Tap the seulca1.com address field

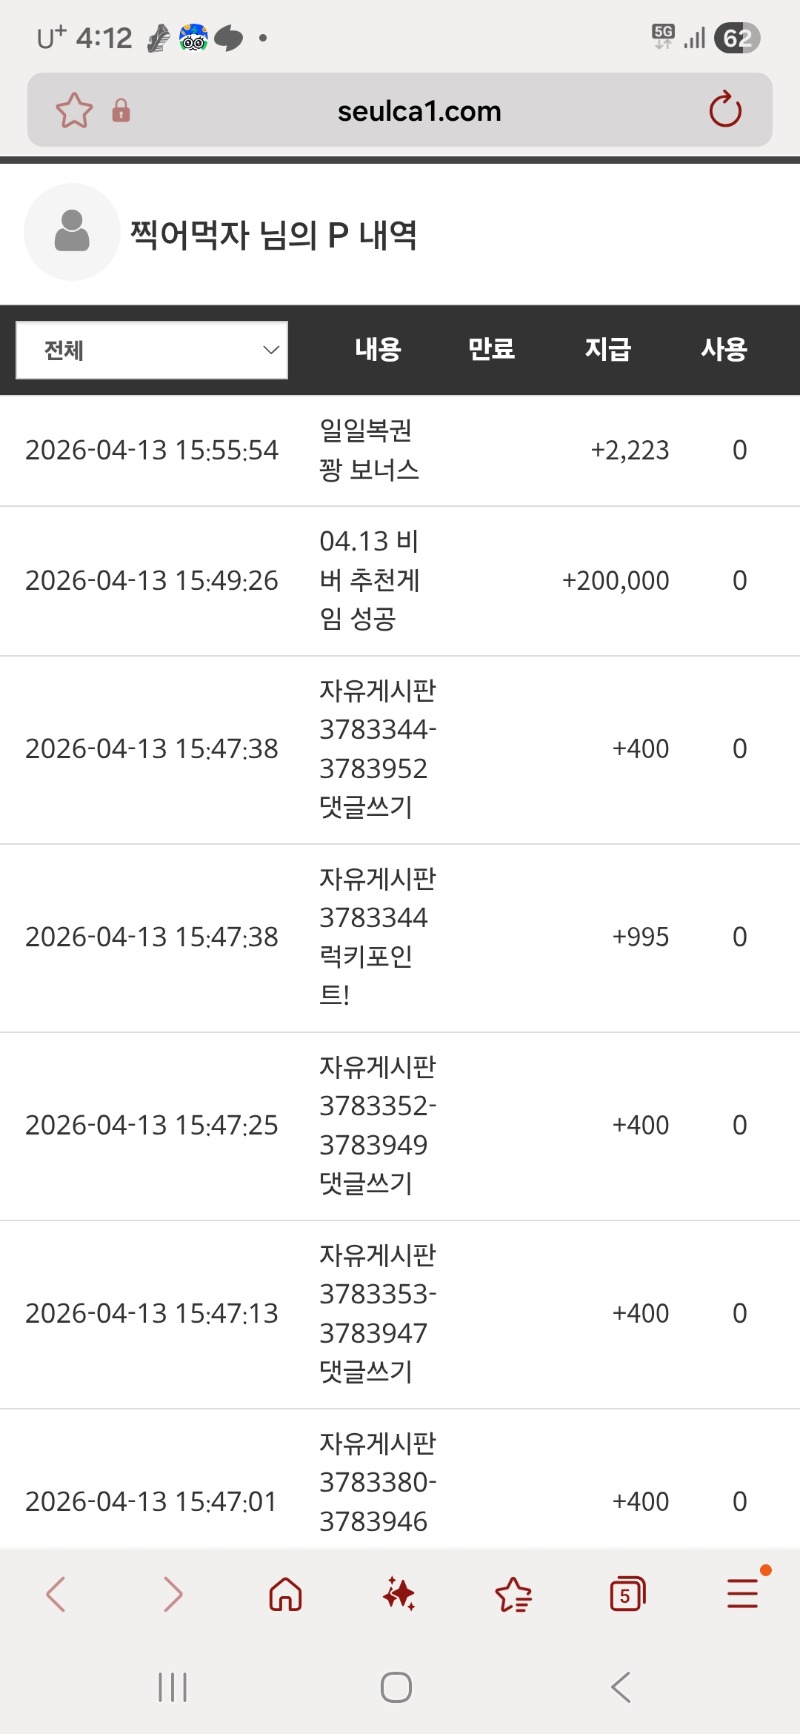pos(419,111)
